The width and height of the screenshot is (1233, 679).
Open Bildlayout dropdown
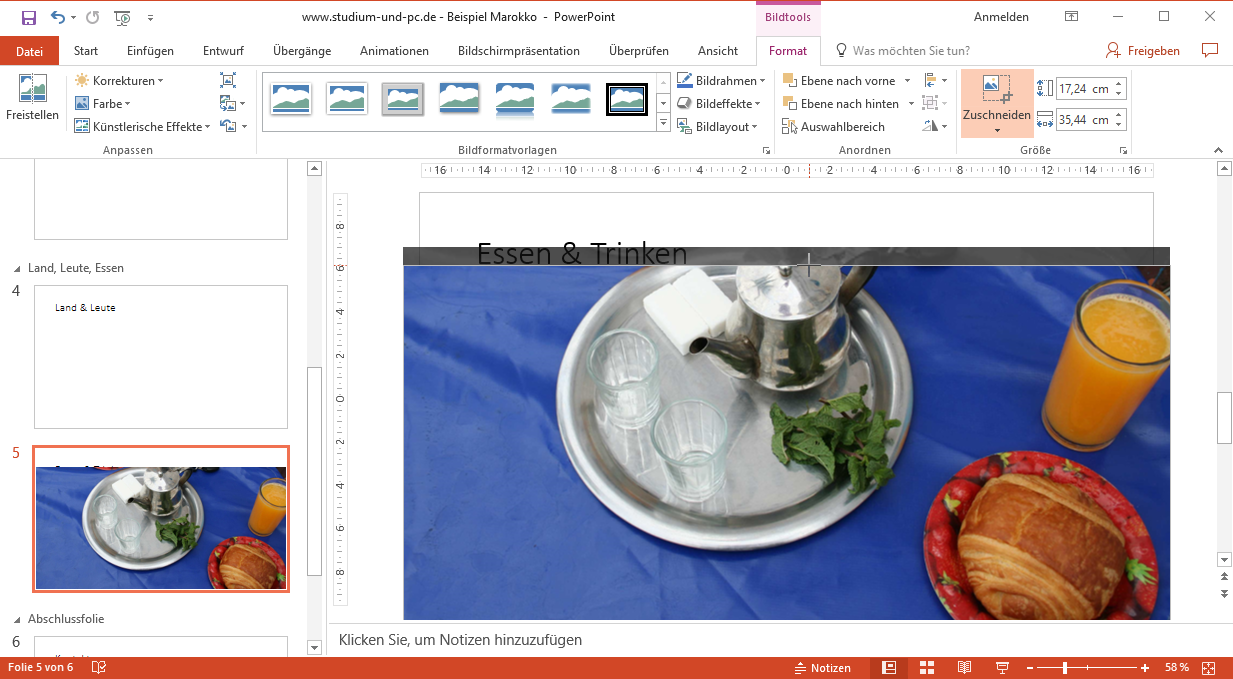pyautogui.click(x=717, y=126)
